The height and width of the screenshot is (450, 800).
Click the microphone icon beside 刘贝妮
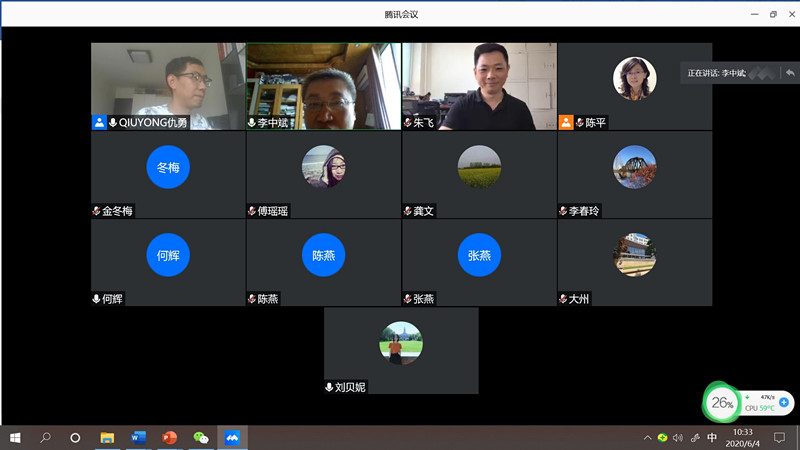click(329, 387)
